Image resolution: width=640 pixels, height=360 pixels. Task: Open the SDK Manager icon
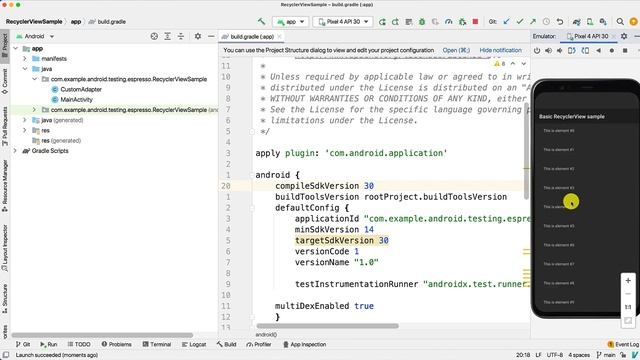pyautogui.click(x=603, y=22)
